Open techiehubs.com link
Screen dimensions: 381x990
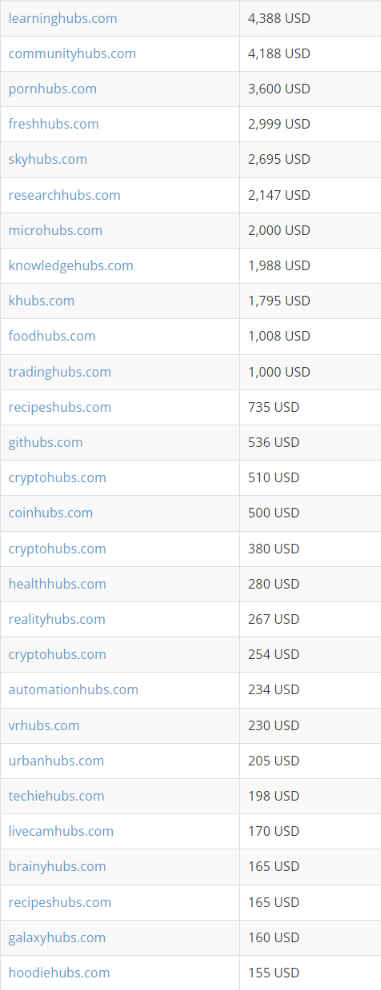point(56,796)
